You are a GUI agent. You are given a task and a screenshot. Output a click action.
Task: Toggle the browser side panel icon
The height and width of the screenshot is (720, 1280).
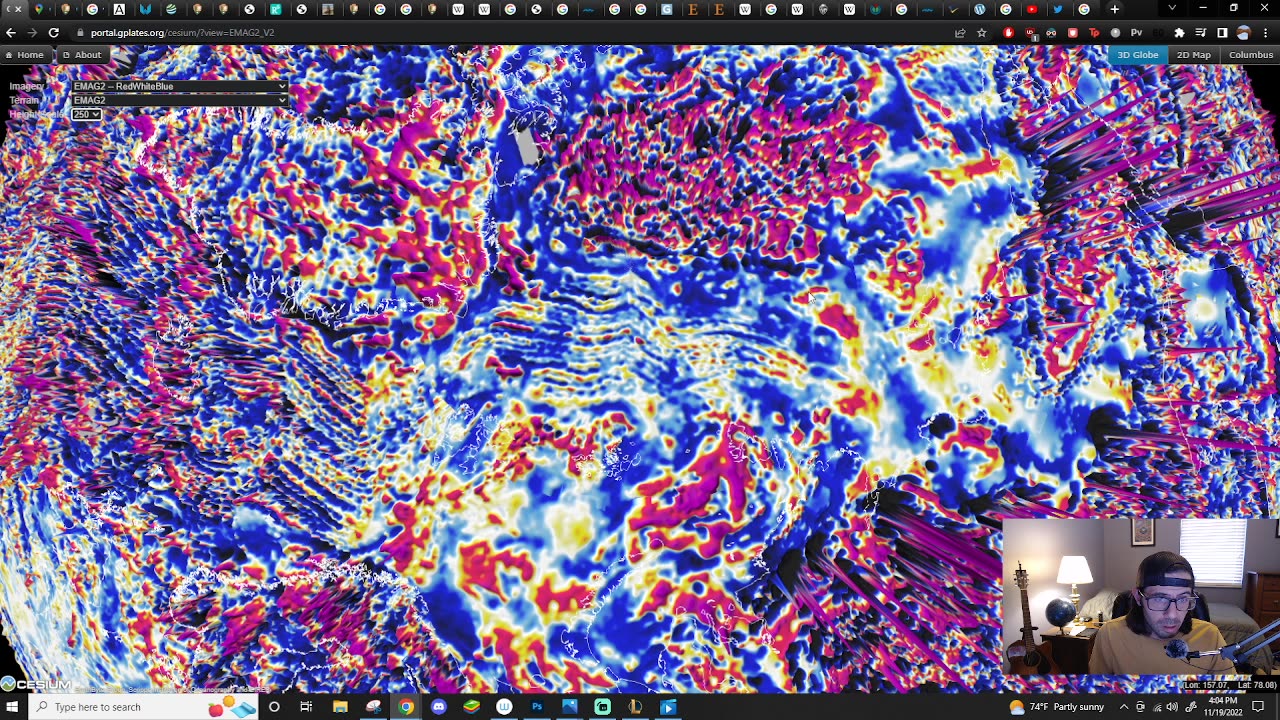1222,33
